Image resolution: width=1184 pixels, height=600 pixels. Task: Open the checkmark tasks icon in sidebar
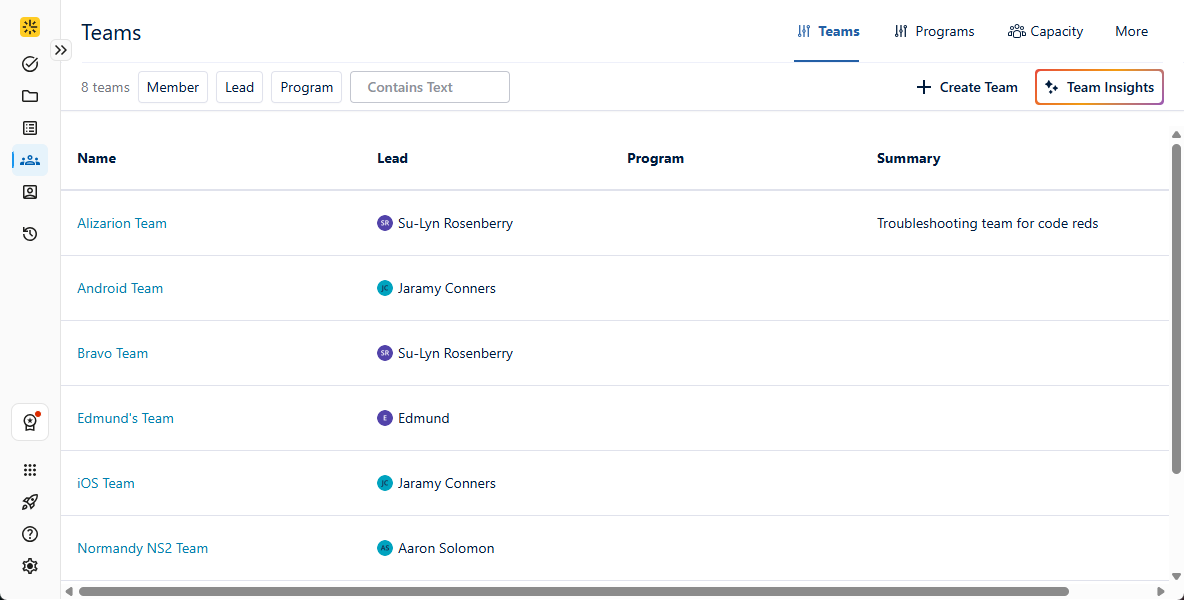[29, 64]
